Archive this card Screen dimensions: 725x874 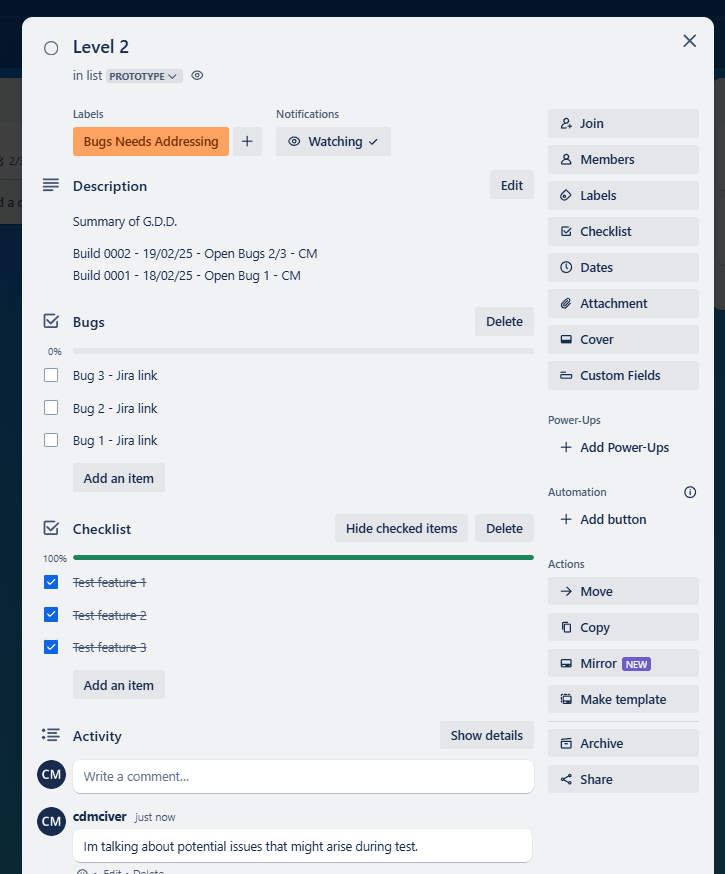622,743
